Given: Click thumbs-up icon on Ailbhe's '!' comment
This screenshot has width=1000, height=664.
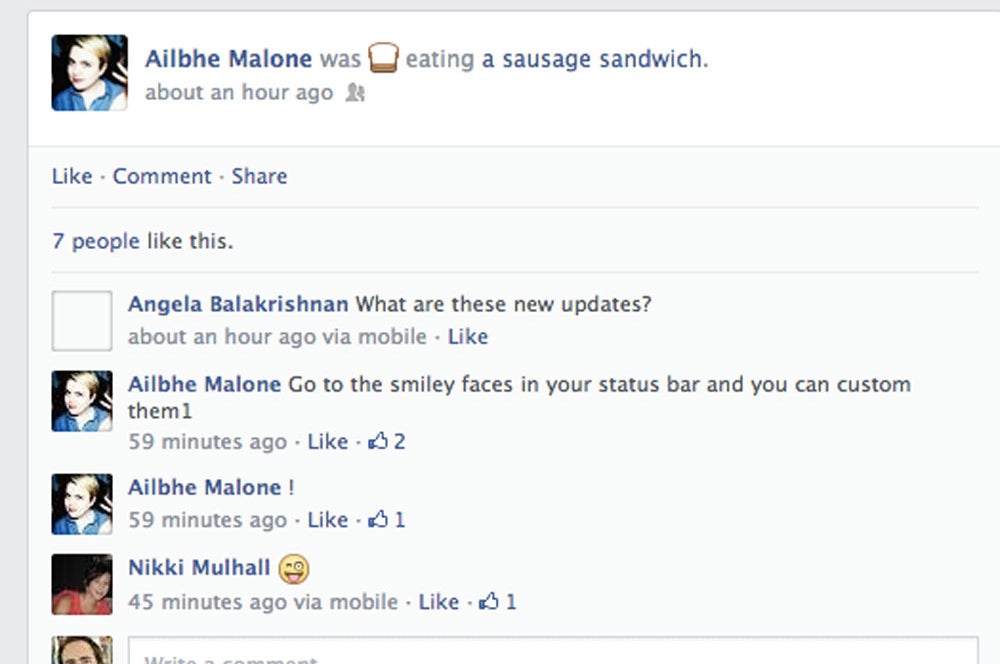Looking at the screenshot, I should point(377,520).
